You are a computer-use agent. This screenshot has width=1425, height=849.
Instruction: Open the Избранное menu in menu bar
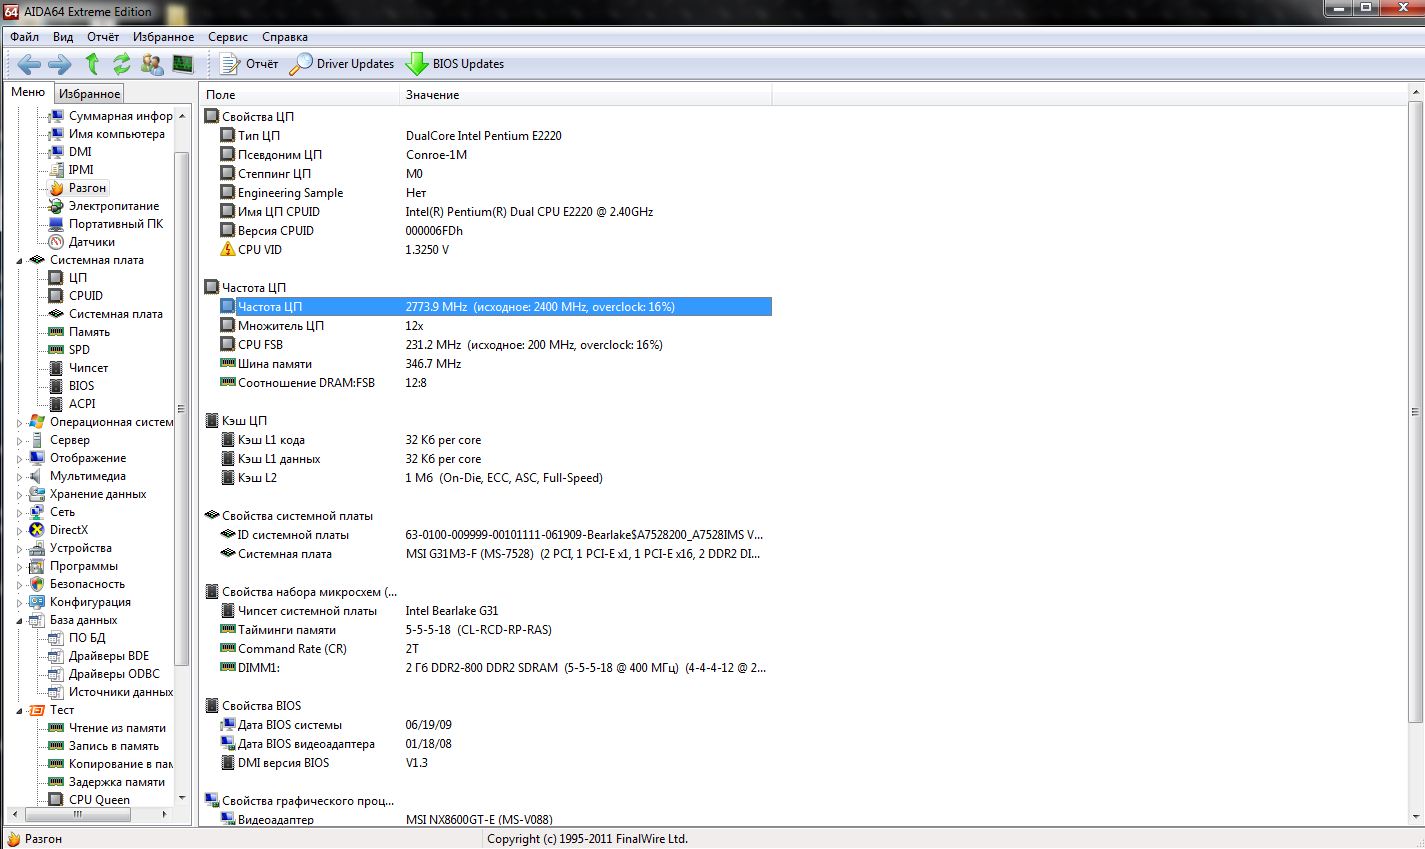point(164,37)
